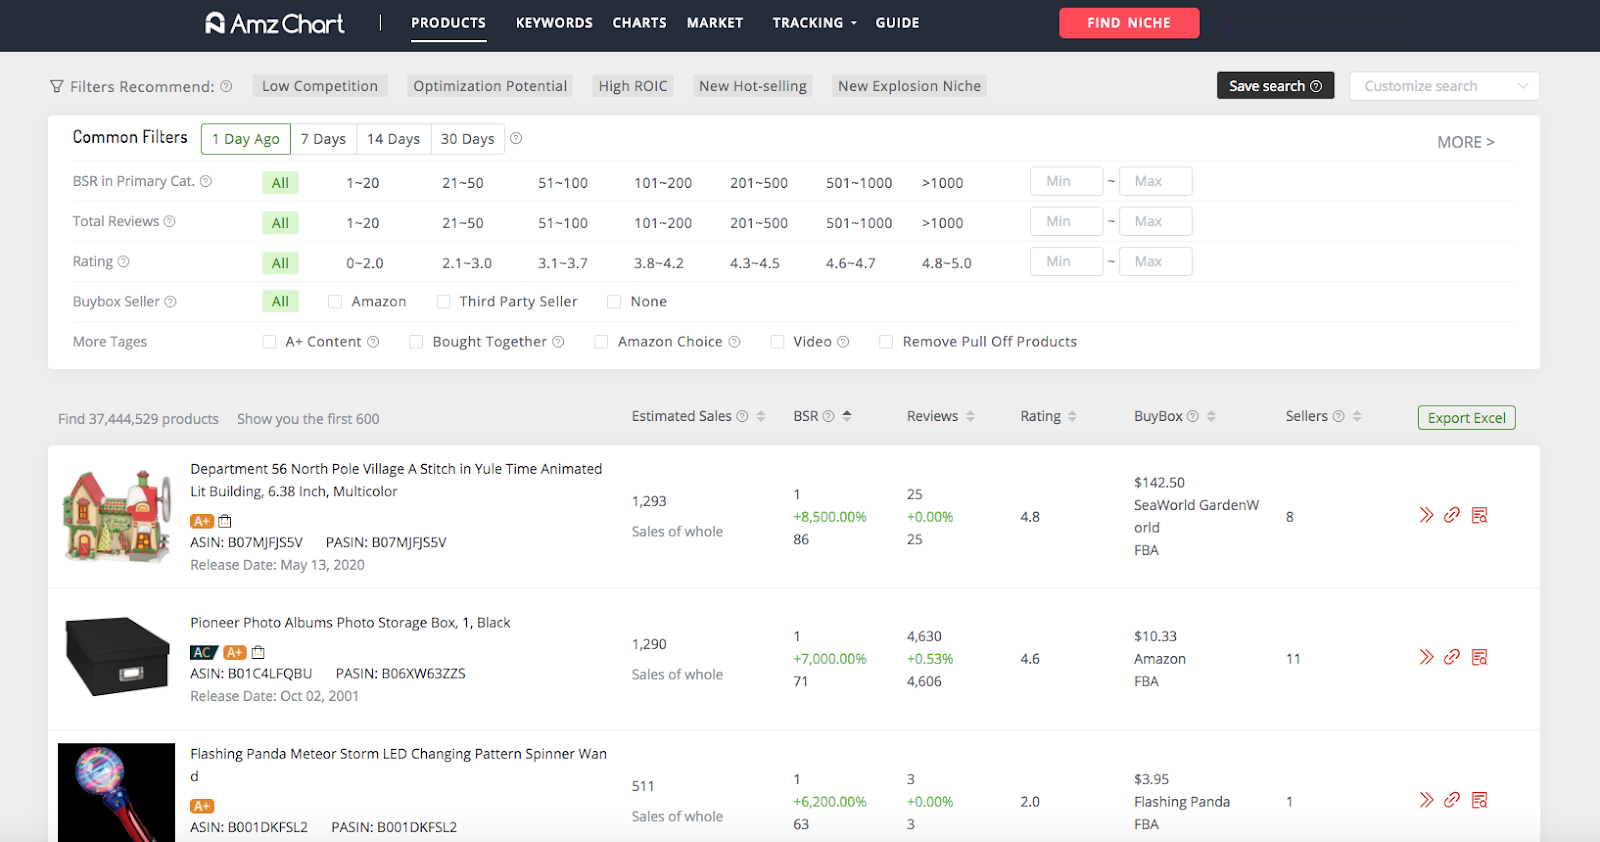Screen dimensions: 1600x842
Task: Tick Remove Pull Off Products checkbox
Action: coord(886,341)
